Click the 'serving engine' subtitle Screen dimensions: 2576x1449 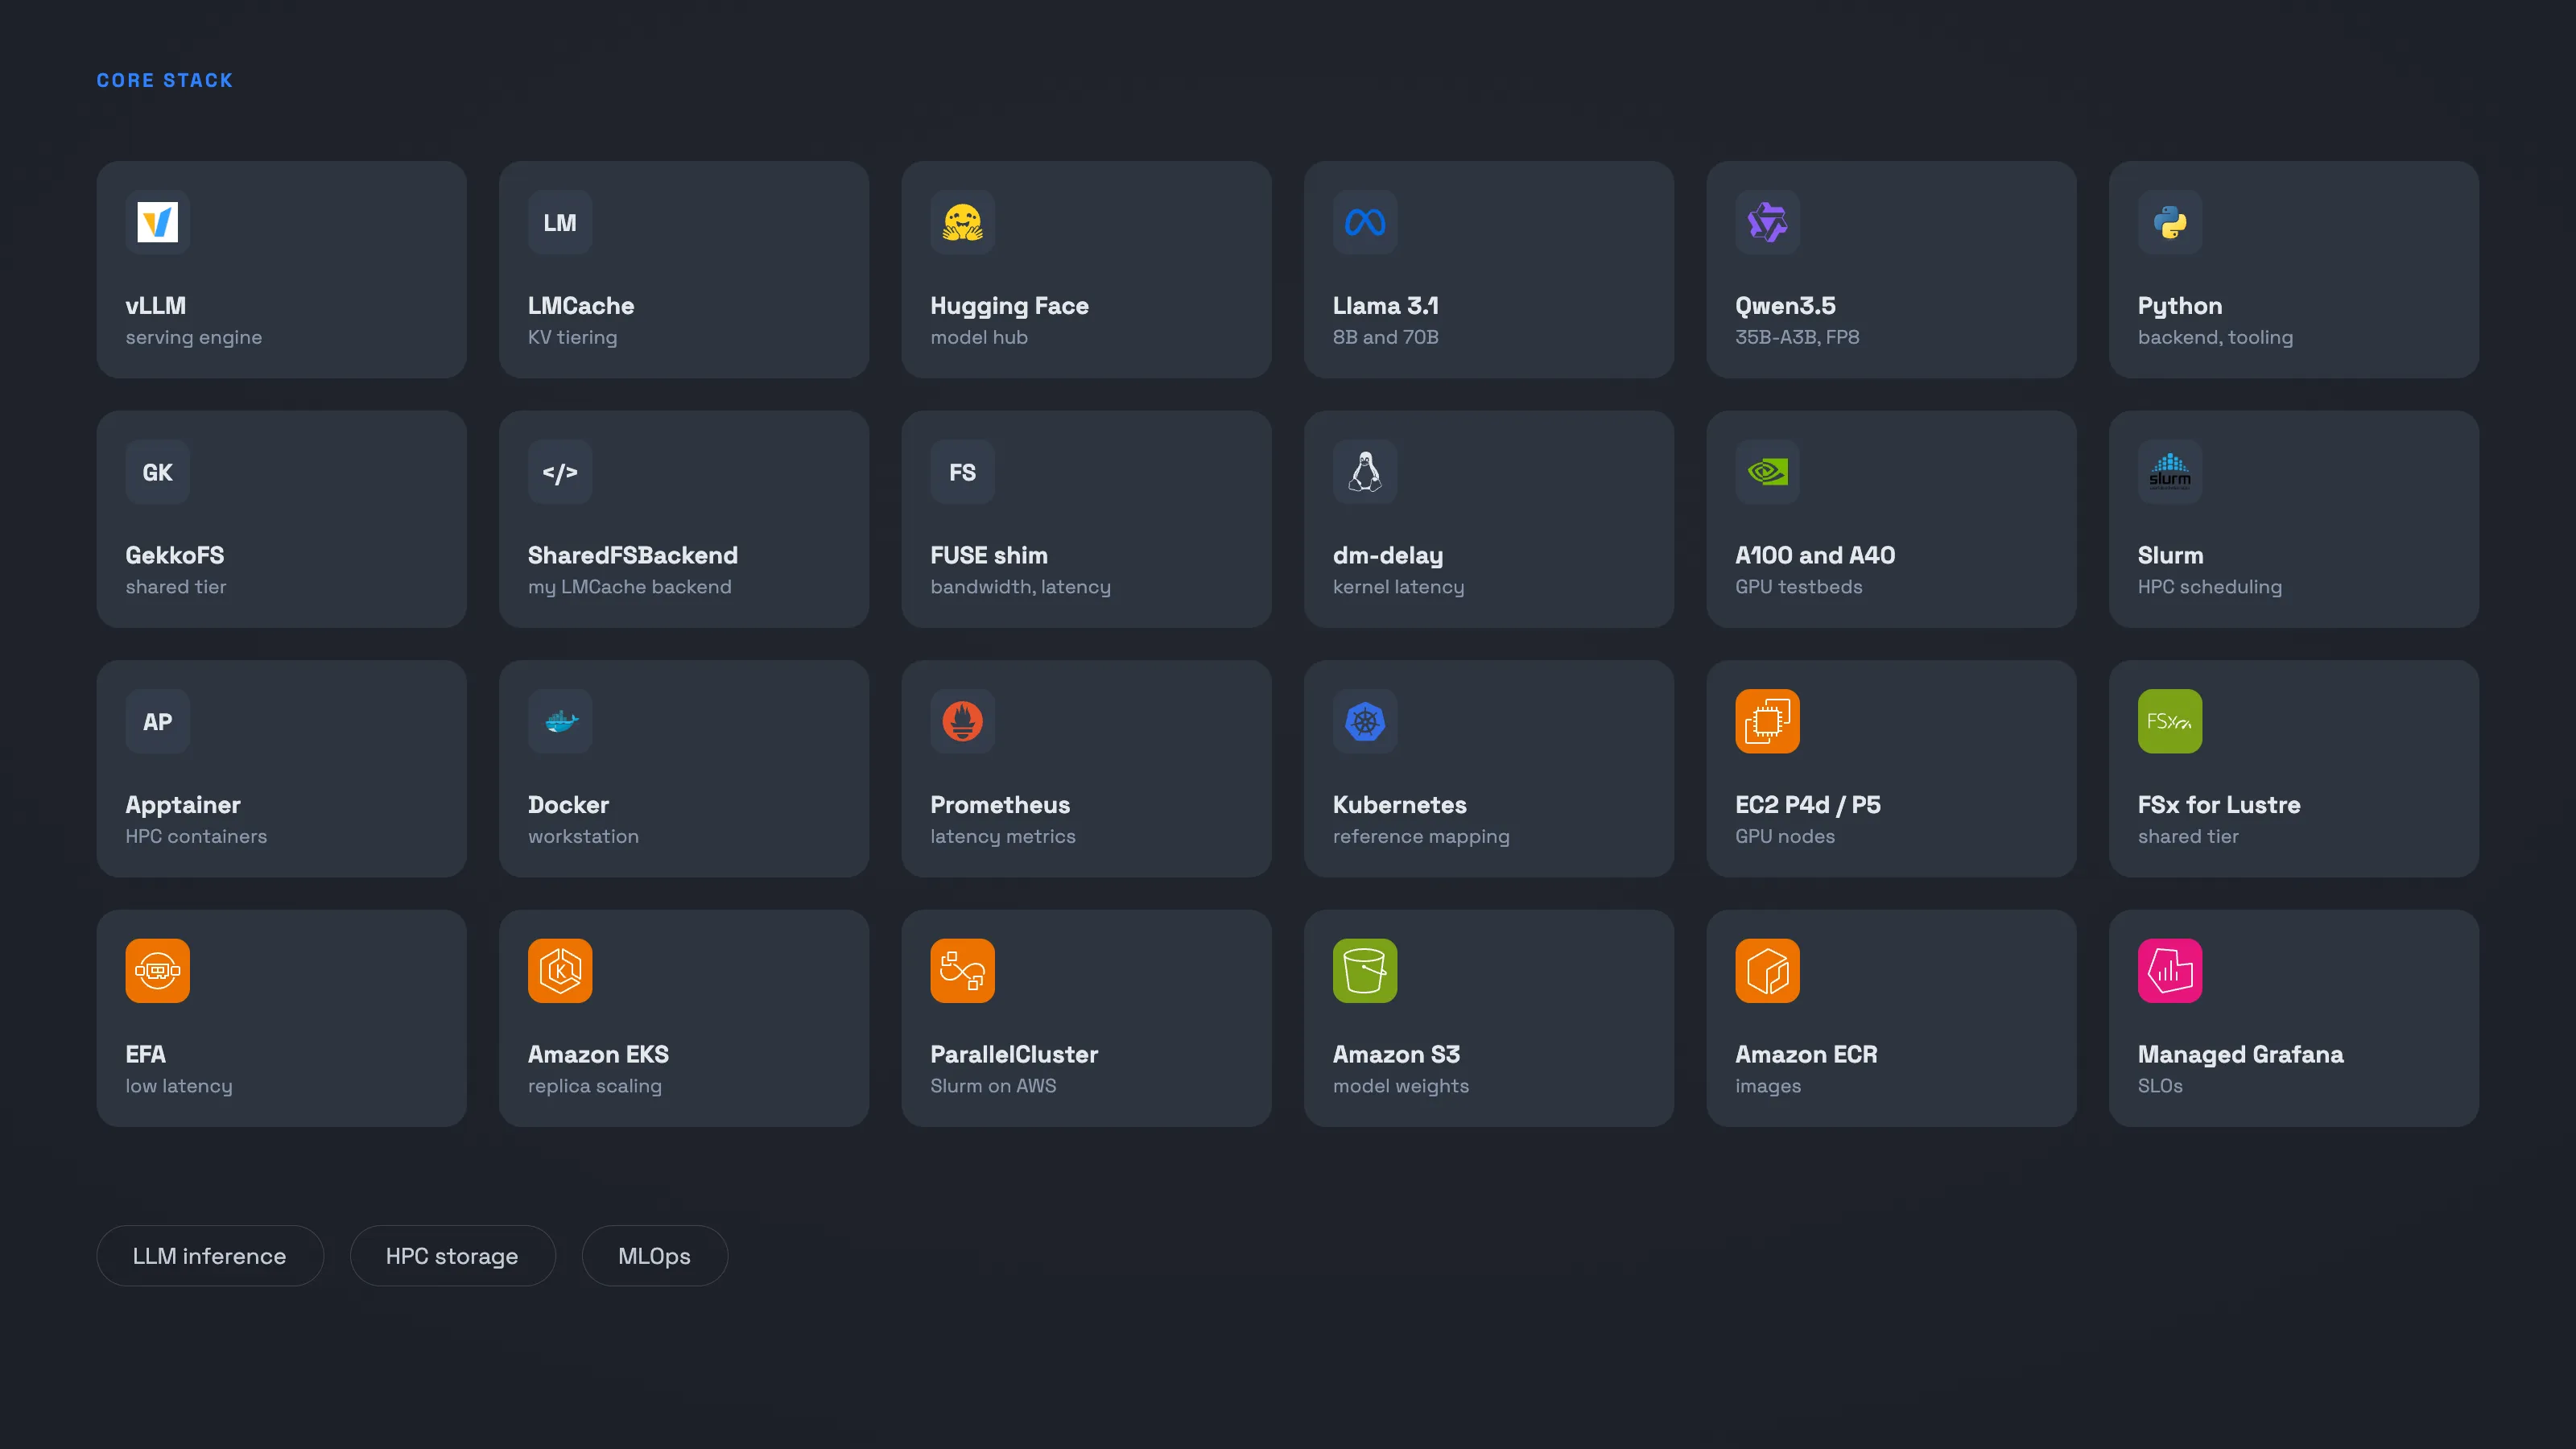coord(194,338)
